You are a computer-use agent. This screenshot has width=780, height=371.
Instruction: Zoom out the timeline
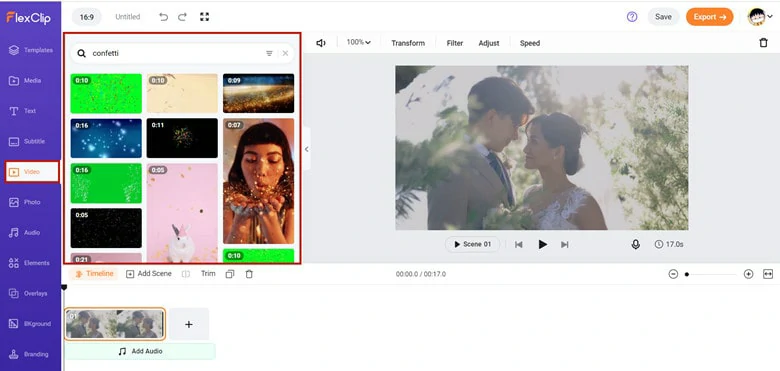click(673, 274)
